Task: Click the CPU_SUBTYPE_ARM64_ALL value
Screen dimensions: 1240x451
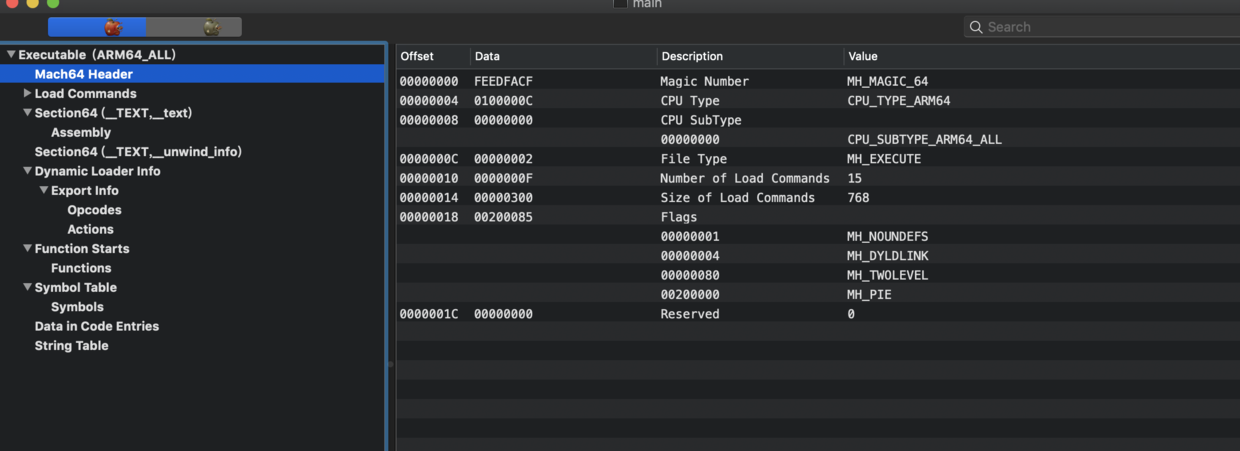Action: (924, 140)
